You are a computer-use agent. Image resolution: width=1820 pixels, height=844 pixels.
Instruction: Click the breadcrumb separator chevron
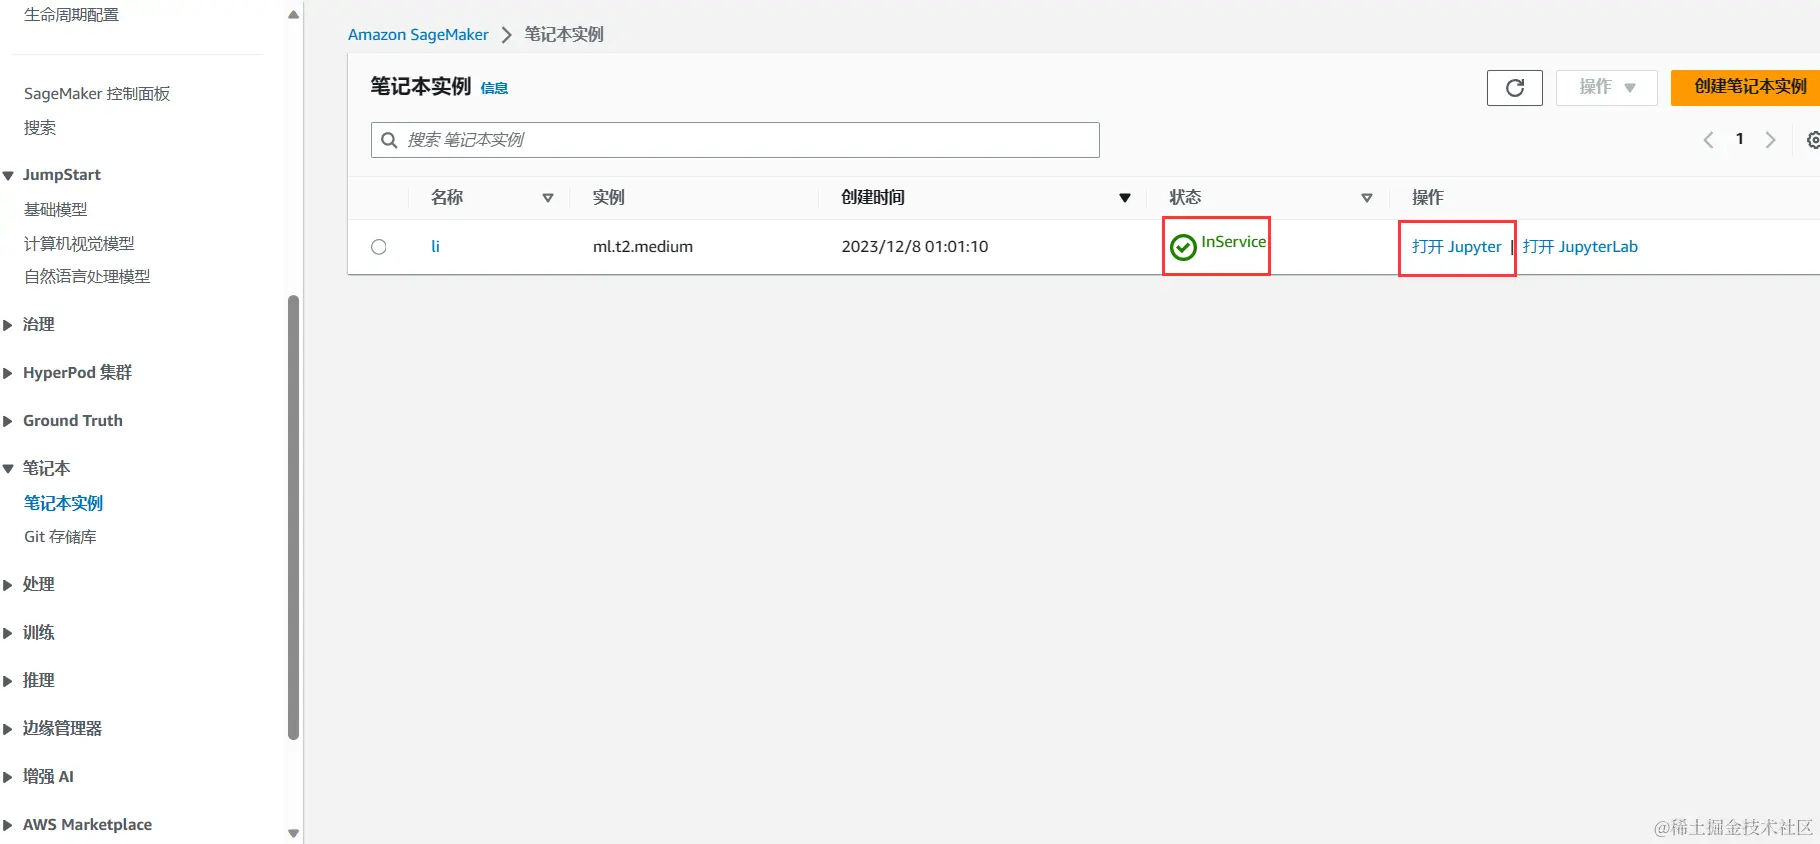506,35
